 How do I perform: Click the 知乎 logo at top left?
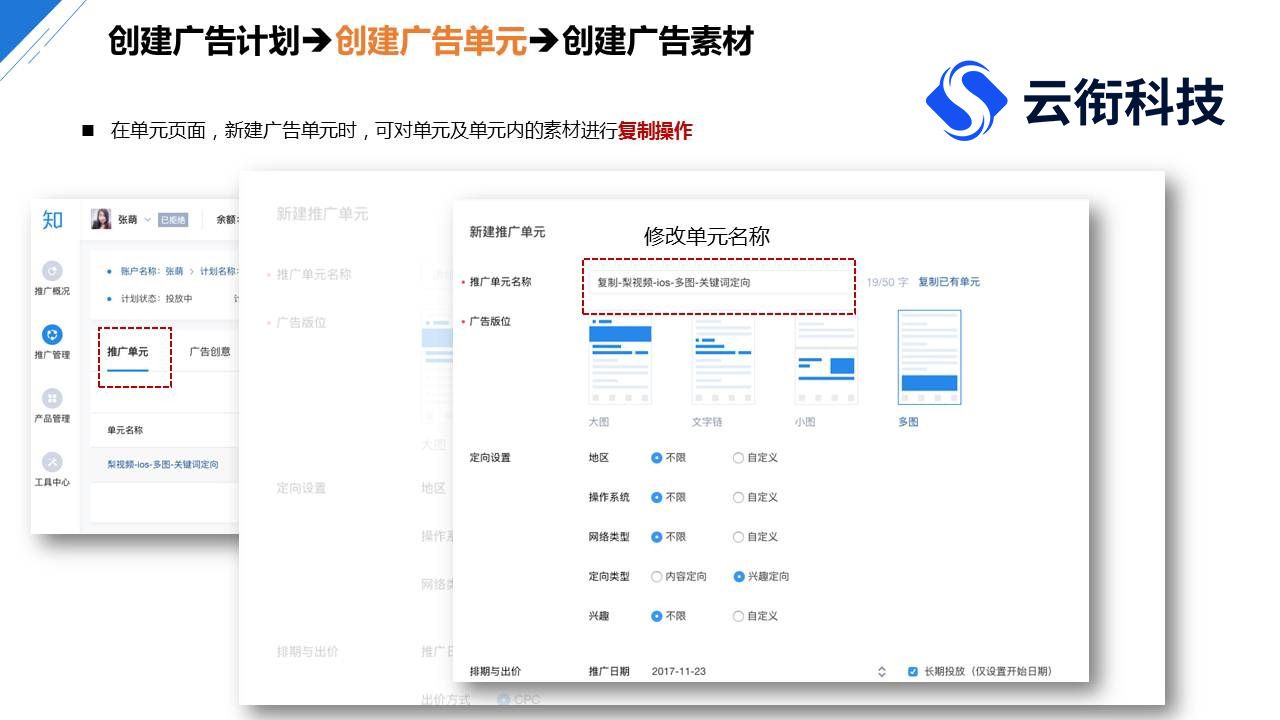click(52, 220)
